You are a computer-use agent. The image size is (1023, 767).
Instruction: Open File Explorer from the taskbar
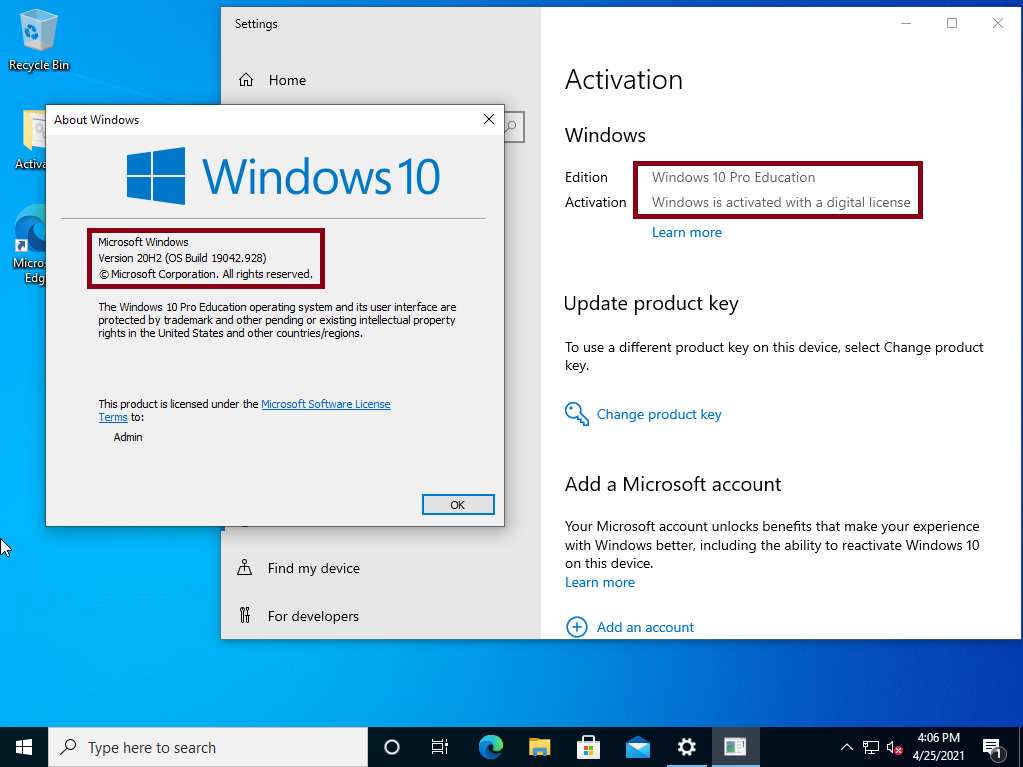coord(540,747)
